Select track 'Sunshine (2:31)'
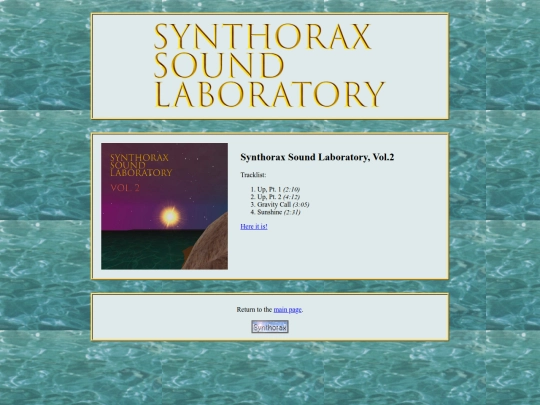 point(279,212)
